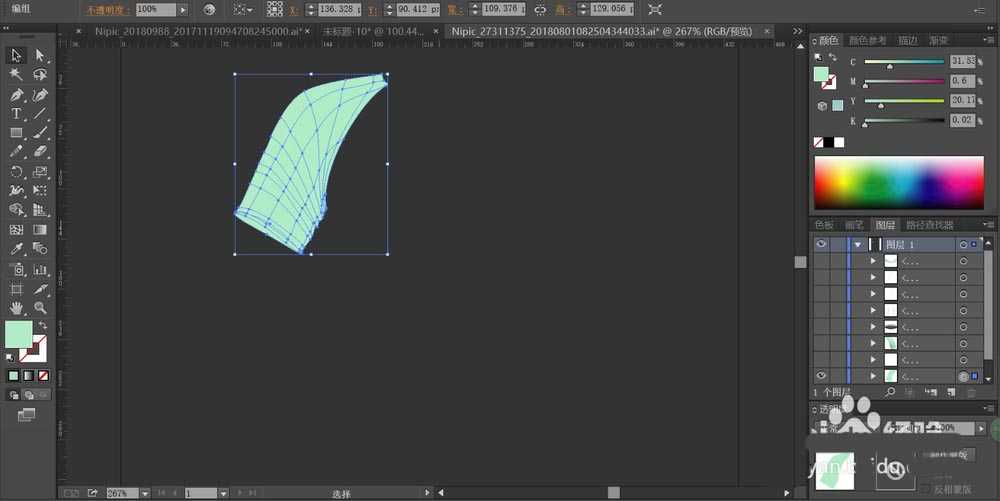The image size is (1000, 501).
Task: Select the Pen tool
Action: click(x=16, y=95)
